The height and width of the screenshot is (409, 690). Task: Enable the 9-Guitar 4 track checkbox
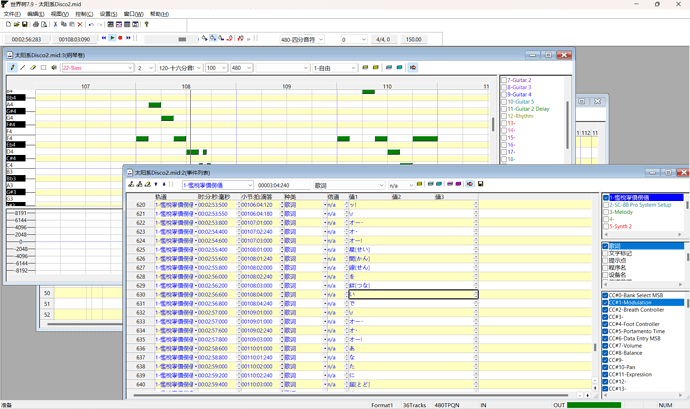504,95
